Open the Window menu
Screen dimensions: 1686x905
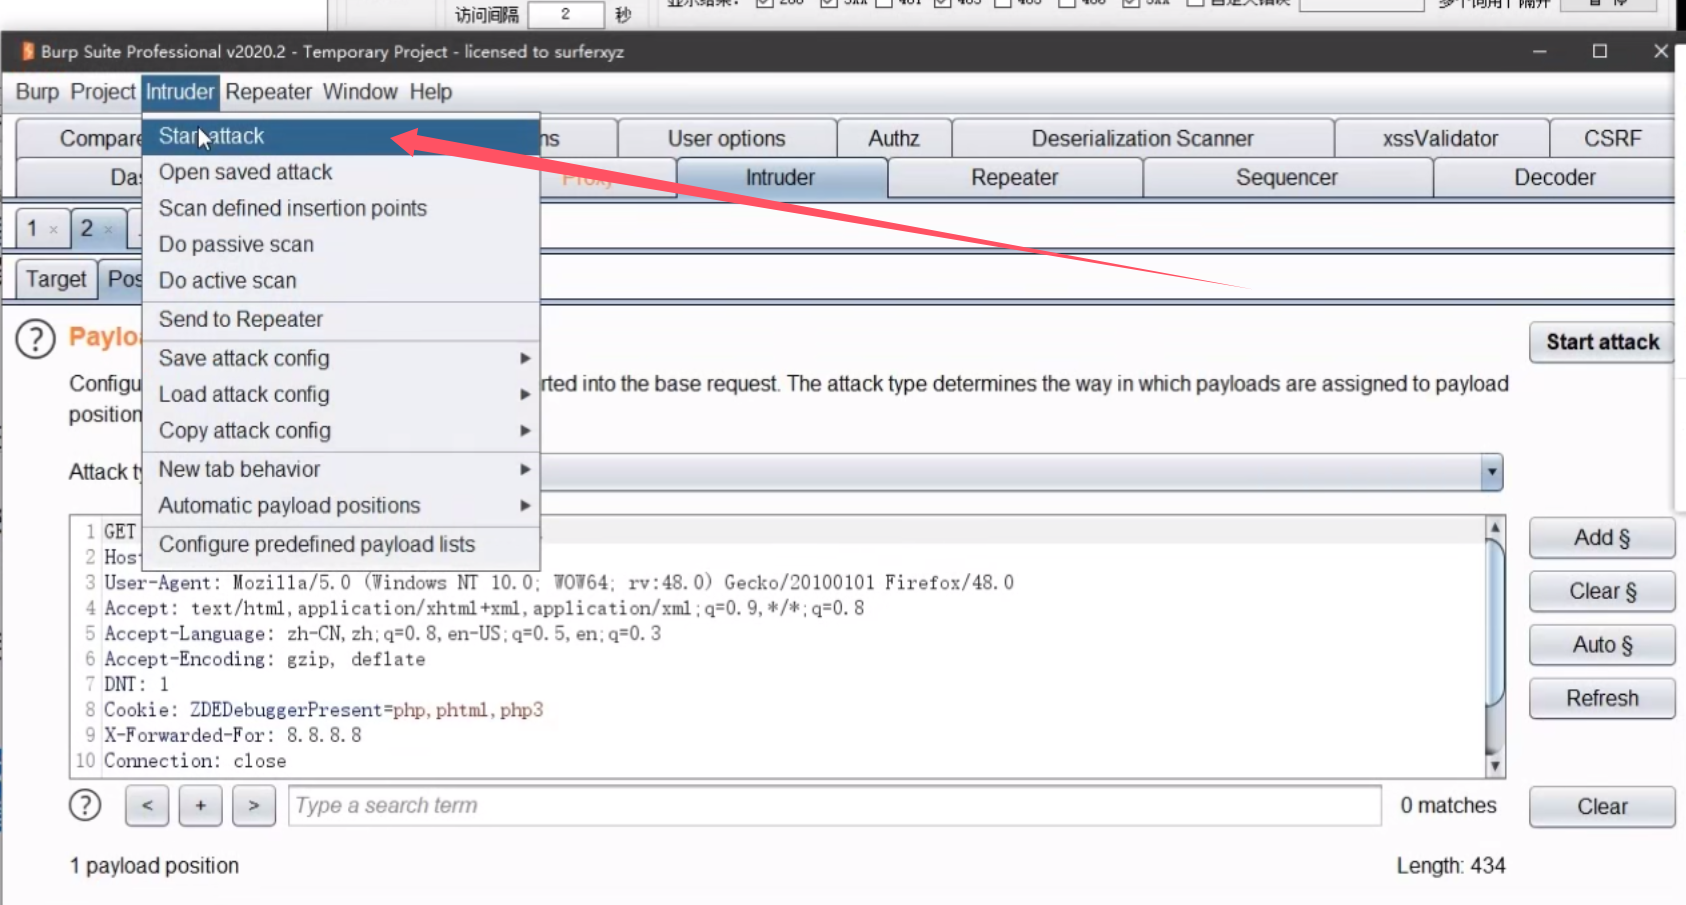(x=360, y=92)
